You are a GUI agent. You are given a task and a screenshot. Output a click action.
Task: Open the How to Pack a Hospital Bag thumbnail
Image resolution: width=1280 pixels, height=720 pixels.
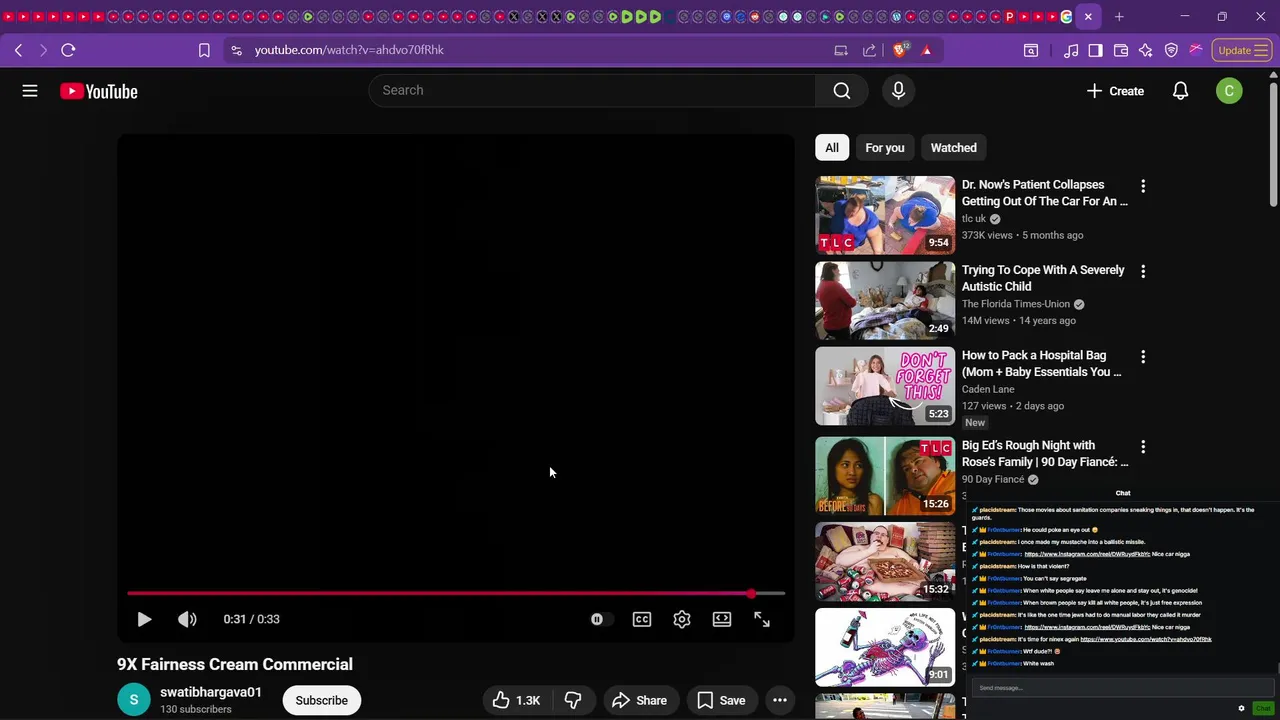click(x=885, y=386)
